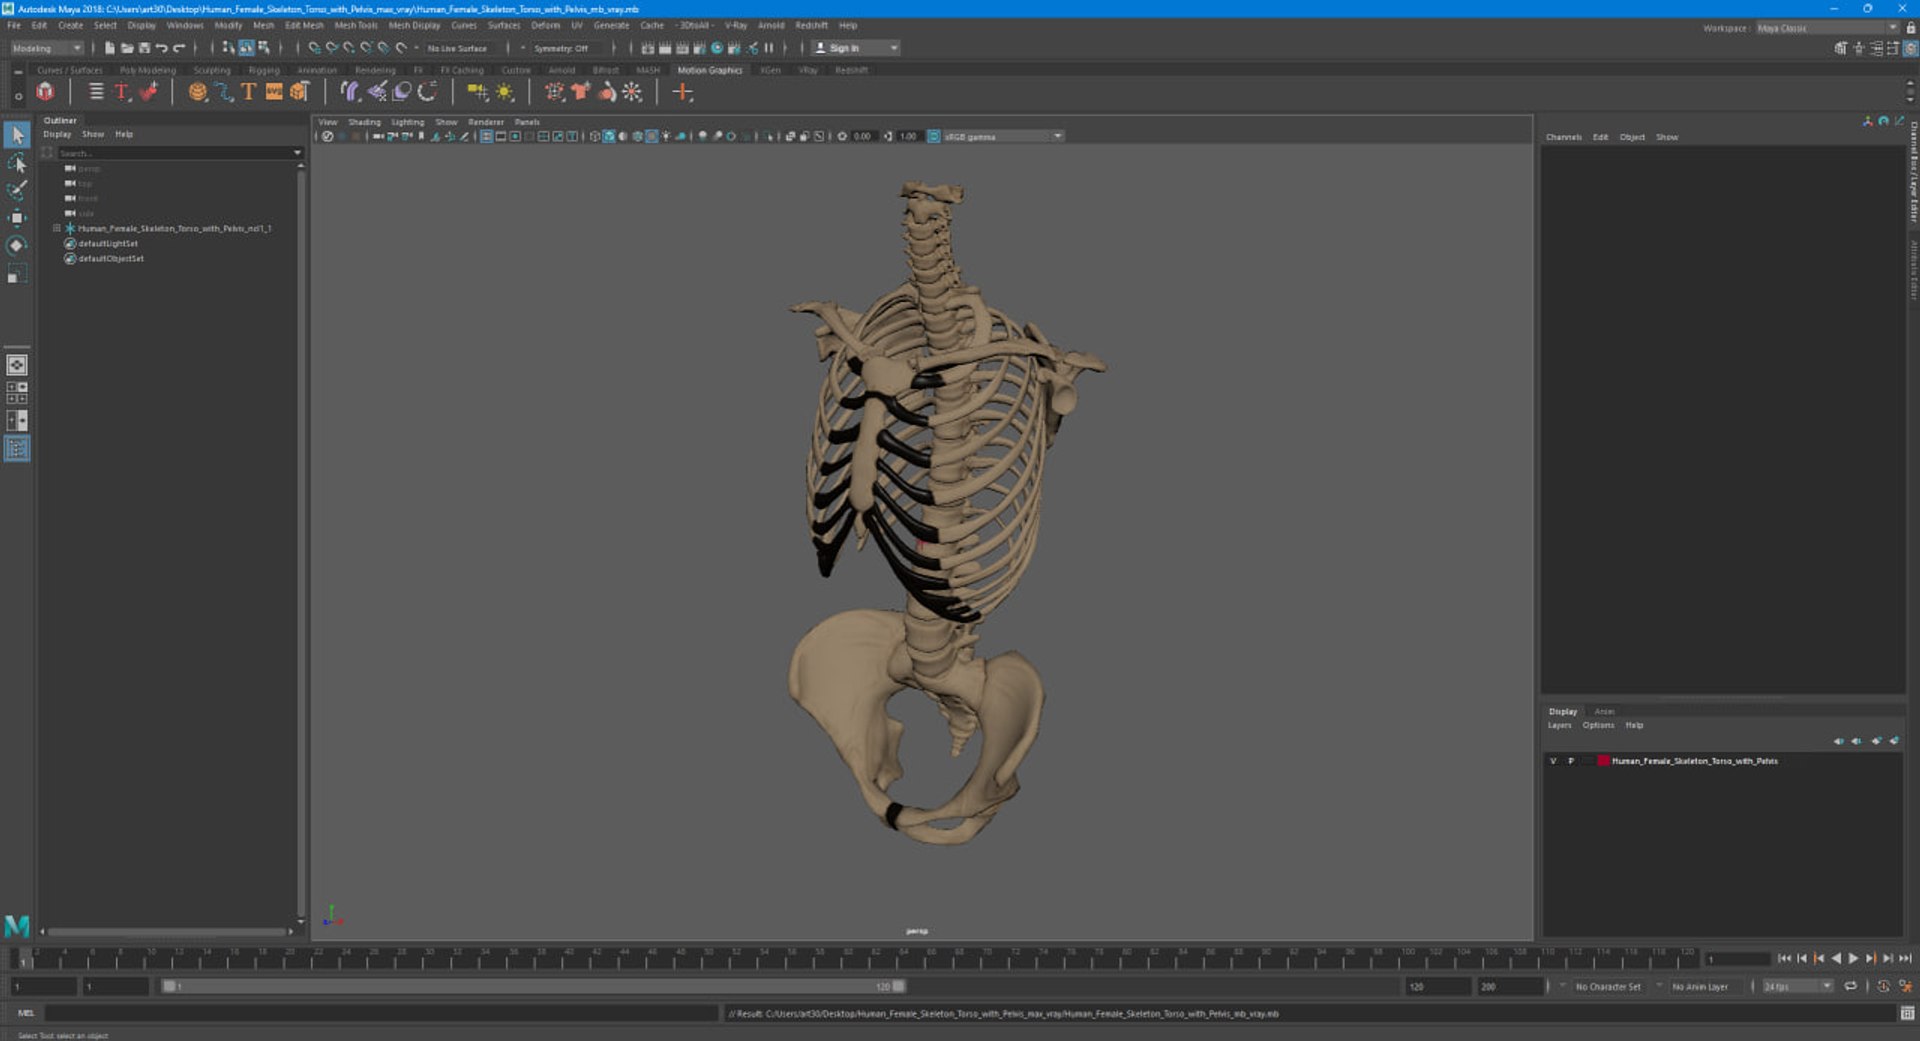Open the sRGB gamma view transform dropdown

click(x=1003, y=136)
